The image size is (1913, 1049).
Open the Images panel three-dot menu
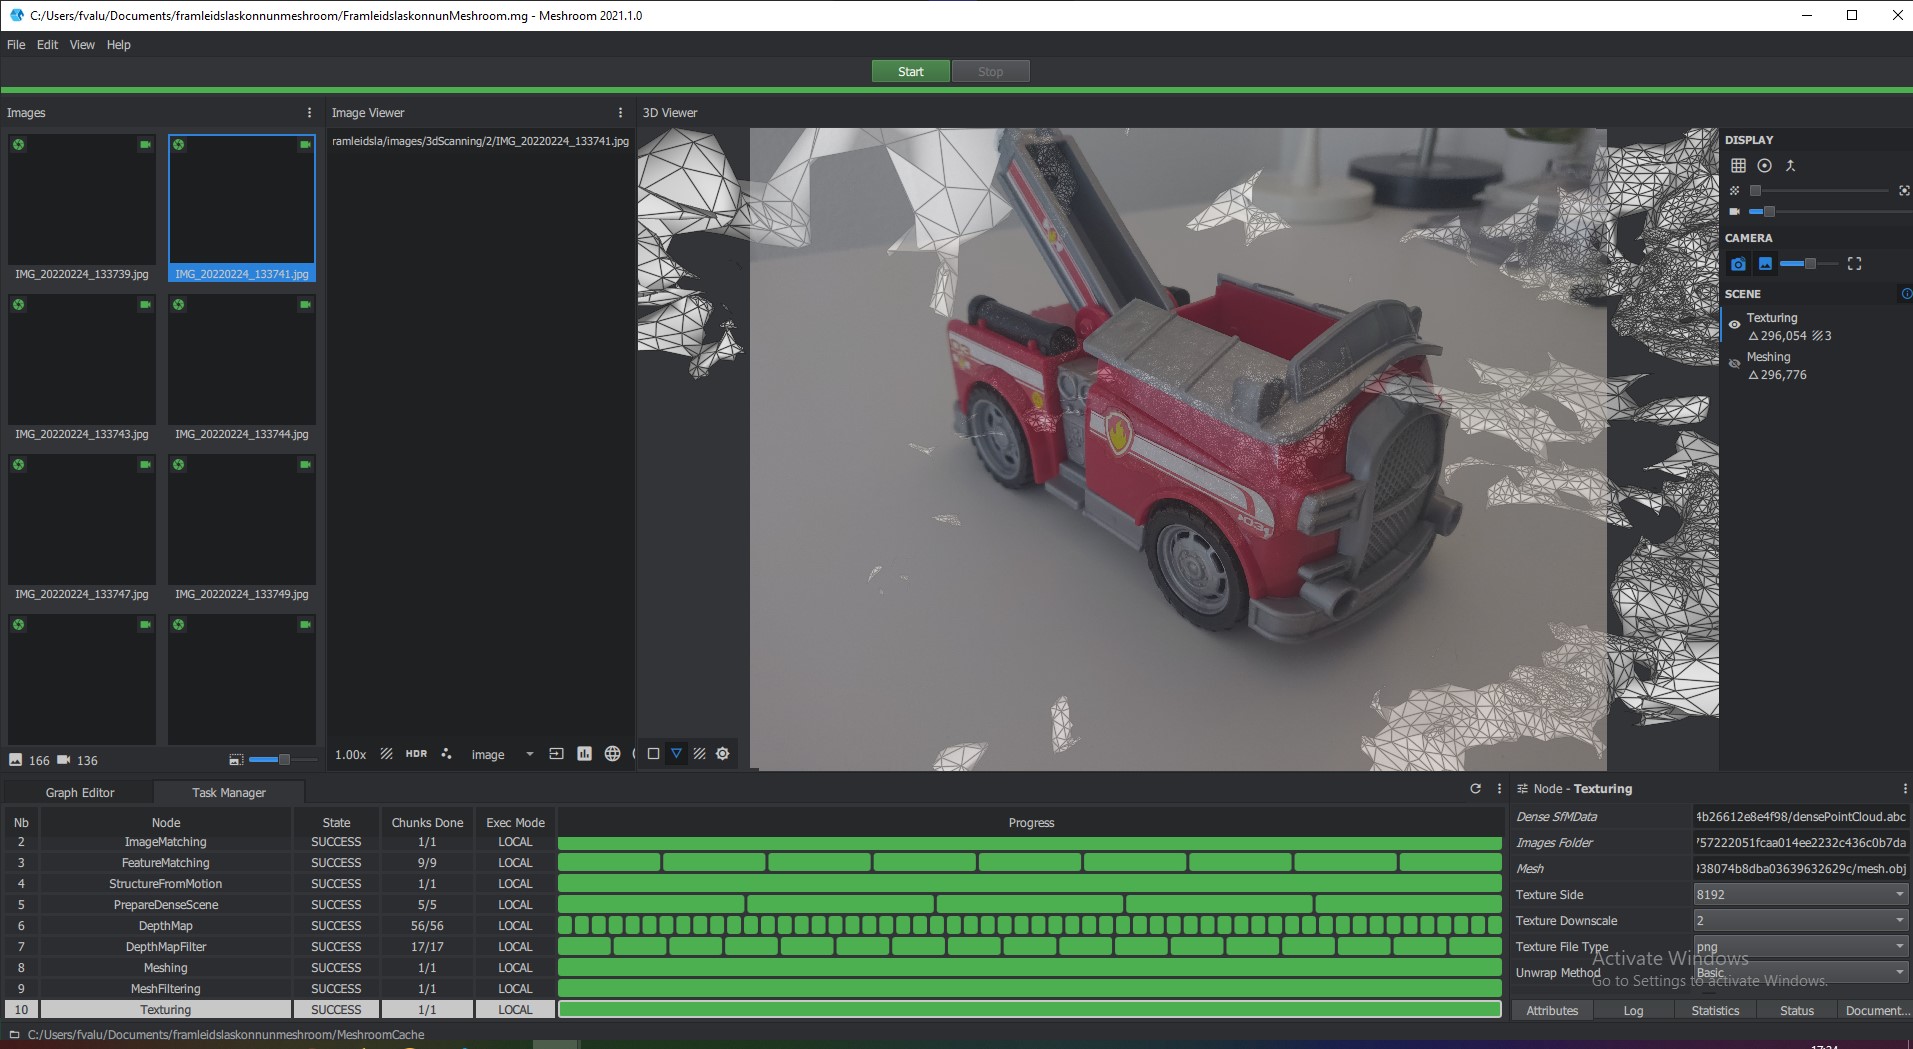click(309, 113)
